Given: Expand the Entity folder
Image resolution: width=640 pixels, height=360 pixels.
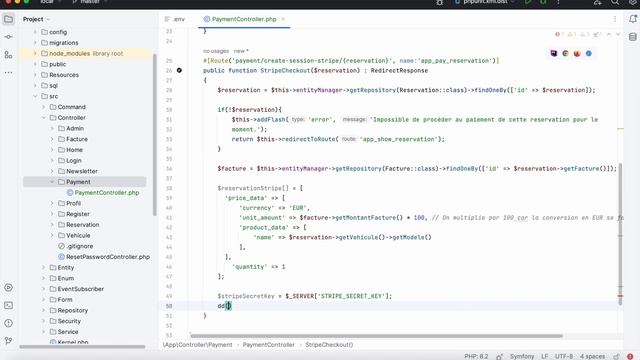Looking at the screenshot, I should click(44, 267).
